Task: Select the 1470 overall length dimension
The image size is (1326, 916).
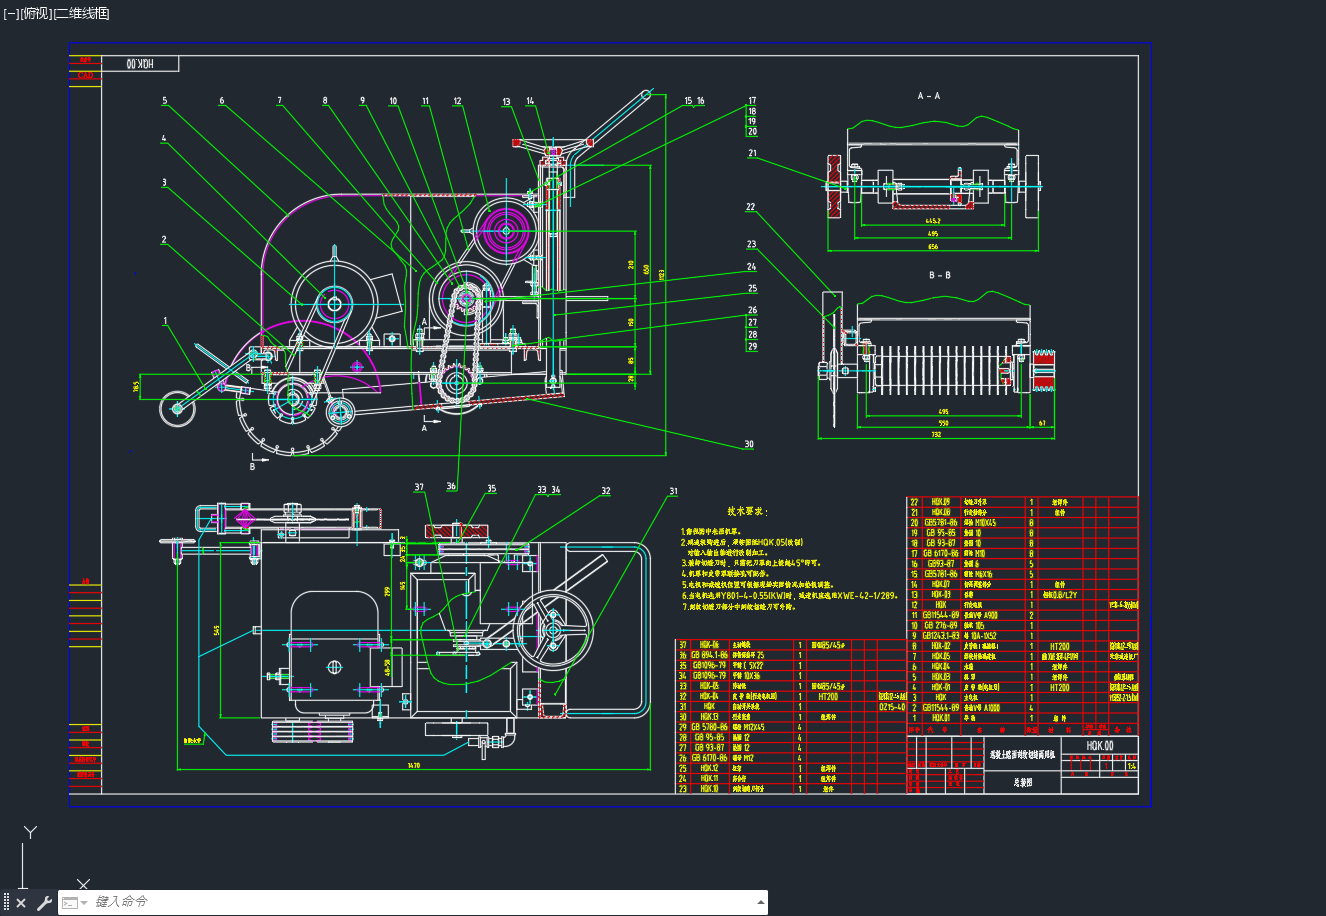Action: tap(414, 766)
